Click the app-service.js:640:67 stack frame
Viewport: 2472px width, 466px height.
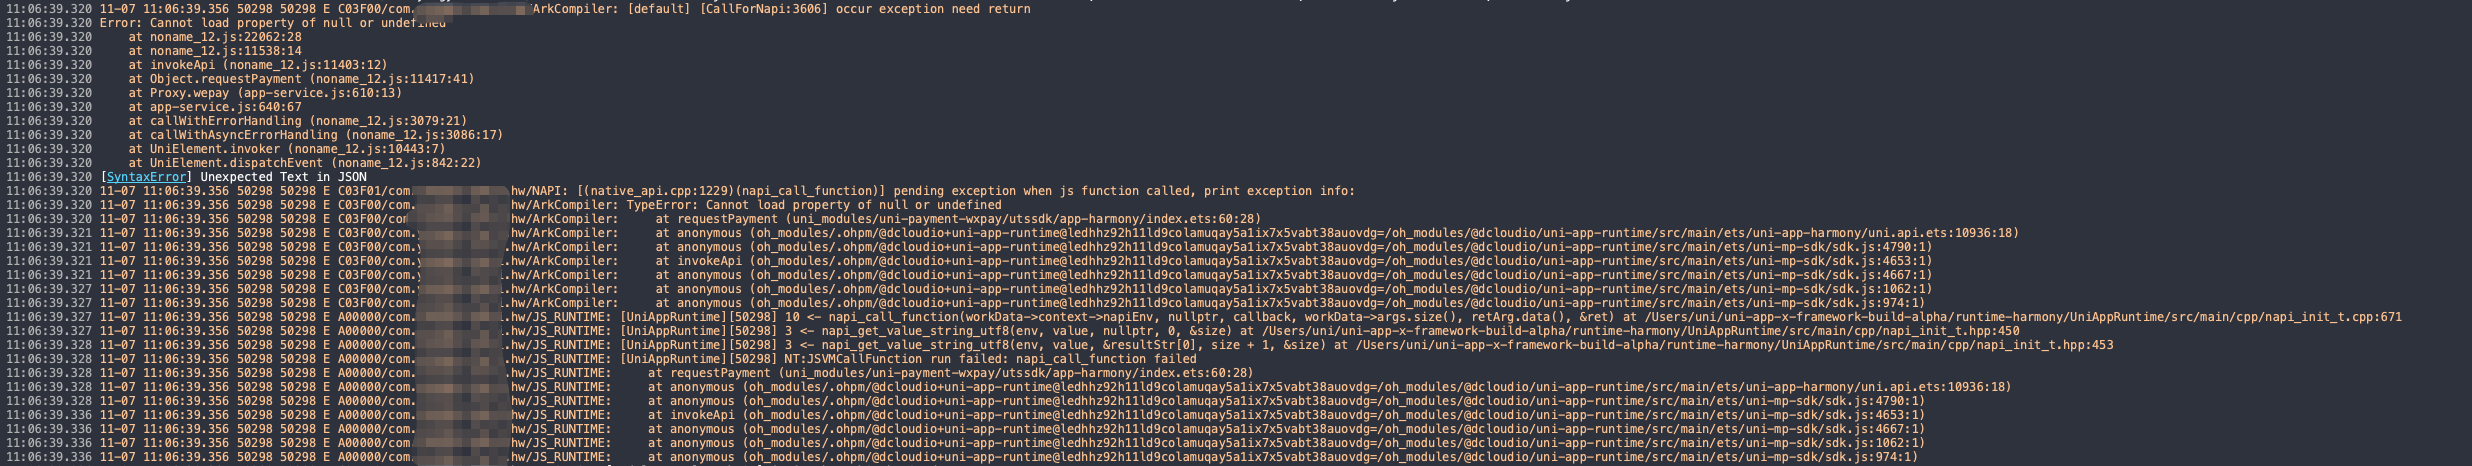(225, 107)
